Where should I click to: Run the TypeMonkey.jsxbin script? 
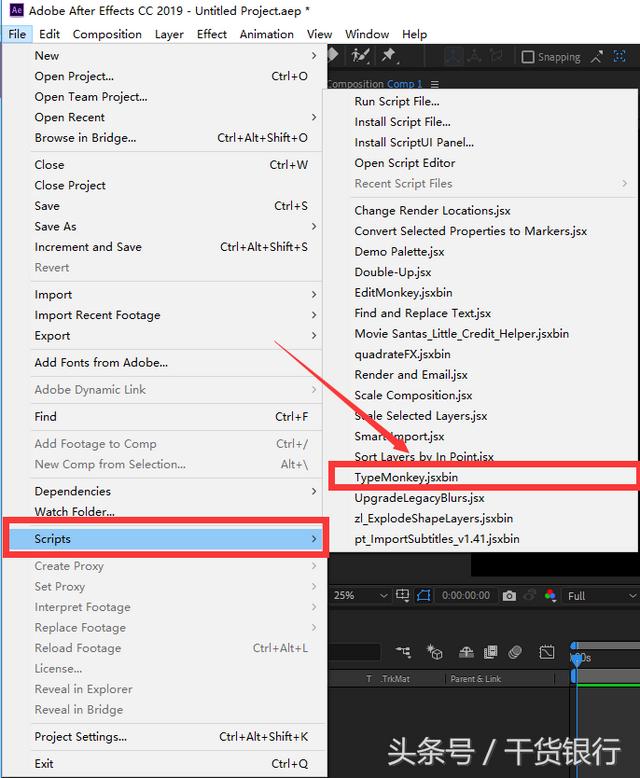pyautogui.click(x=480, y=477)
